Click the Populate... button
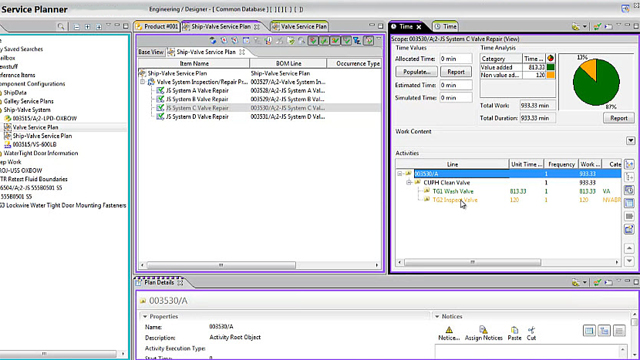The width and height of the screenshot is (640, 360). pos(416,72)
